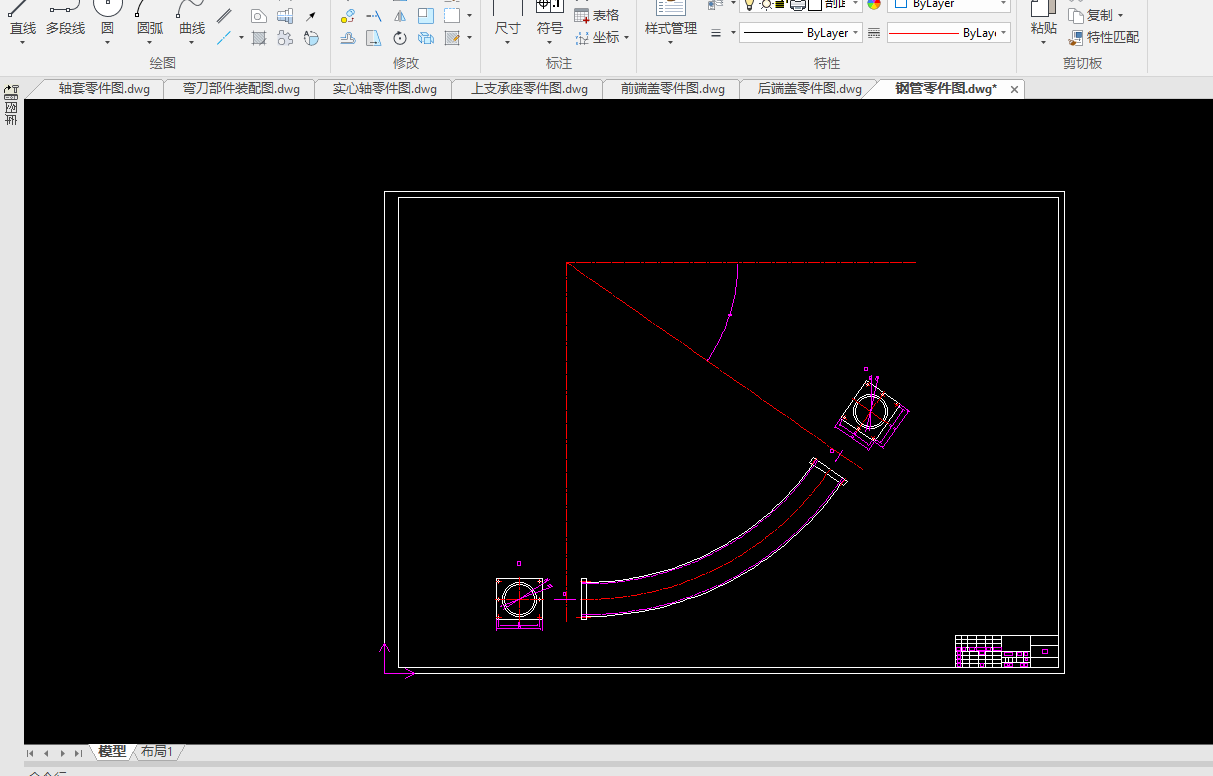Go to first layout tab arrow
This screenshot has height=776, width=1213.
(30, 753)
